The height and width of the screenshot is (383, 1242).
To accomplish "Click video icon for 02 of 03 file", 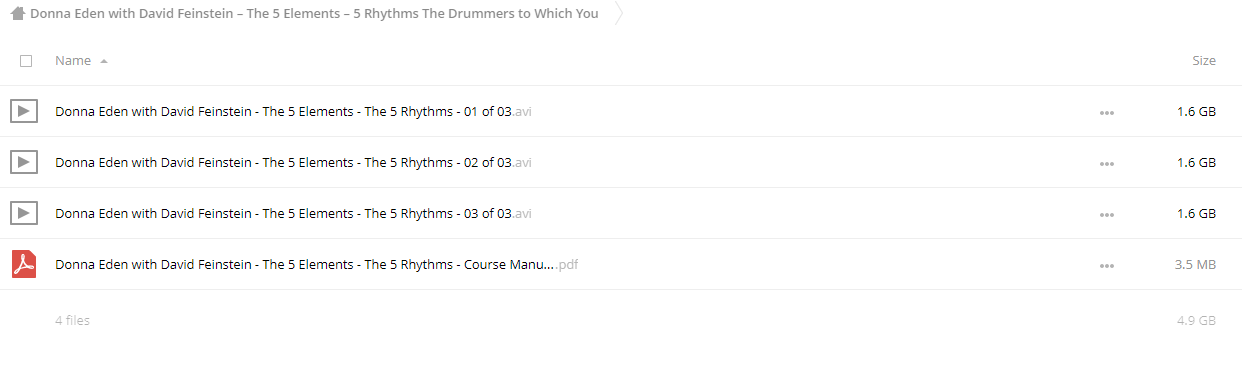I will coord(24,162).
